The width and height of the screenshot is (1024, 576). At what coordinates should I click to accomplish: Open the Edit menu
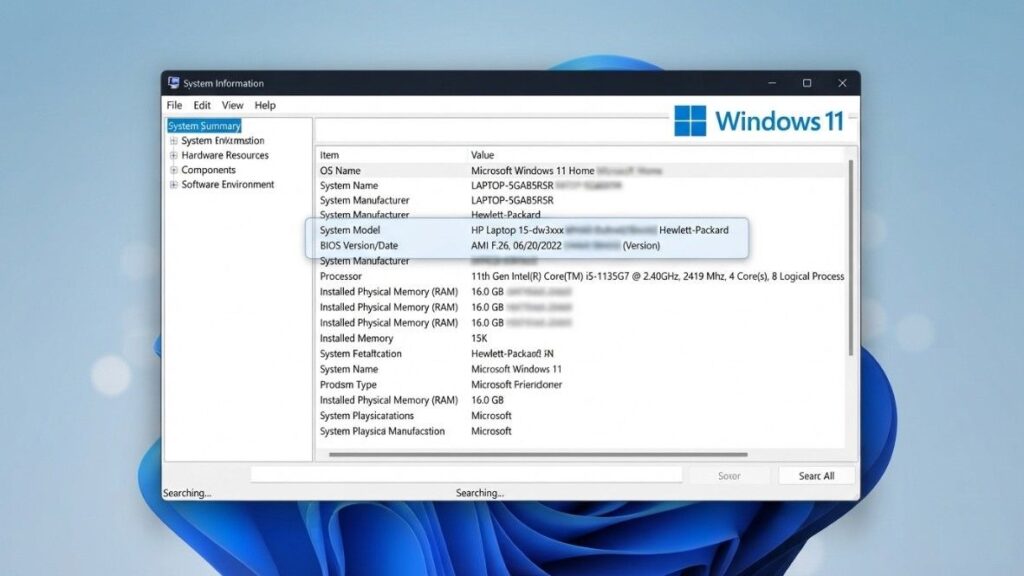pyautogui.click(x=202, y=105)
